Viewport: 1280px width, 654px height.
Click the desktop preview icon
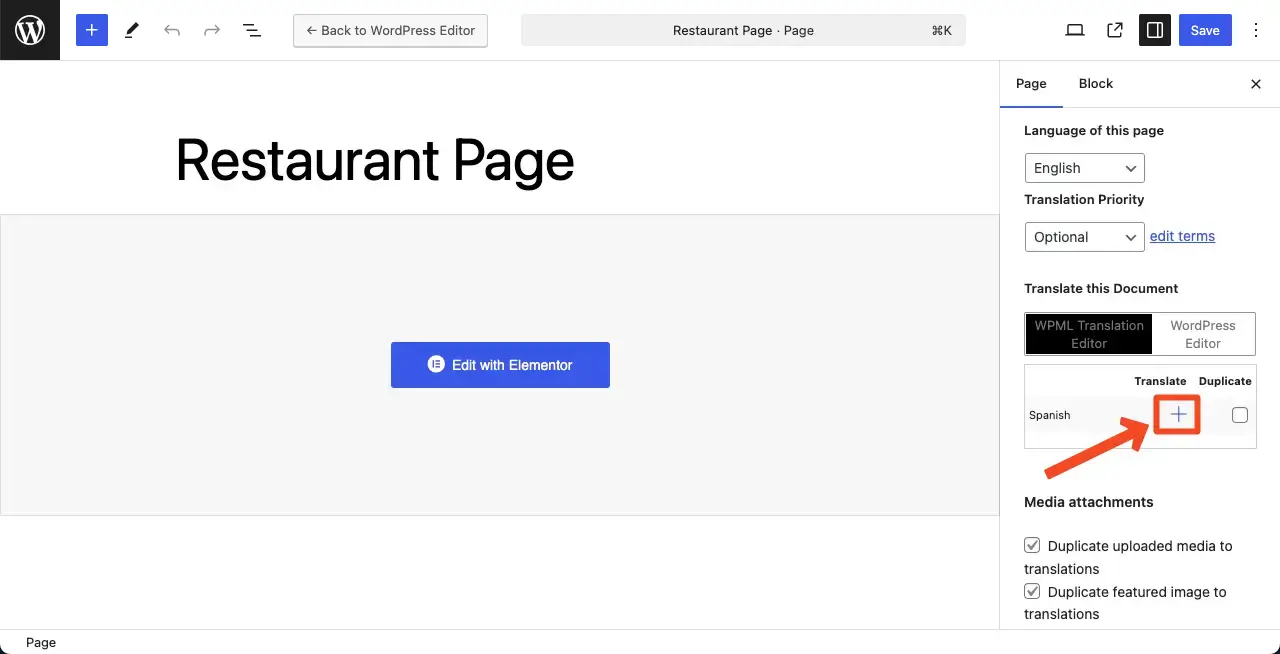(x=1075, y=30)
